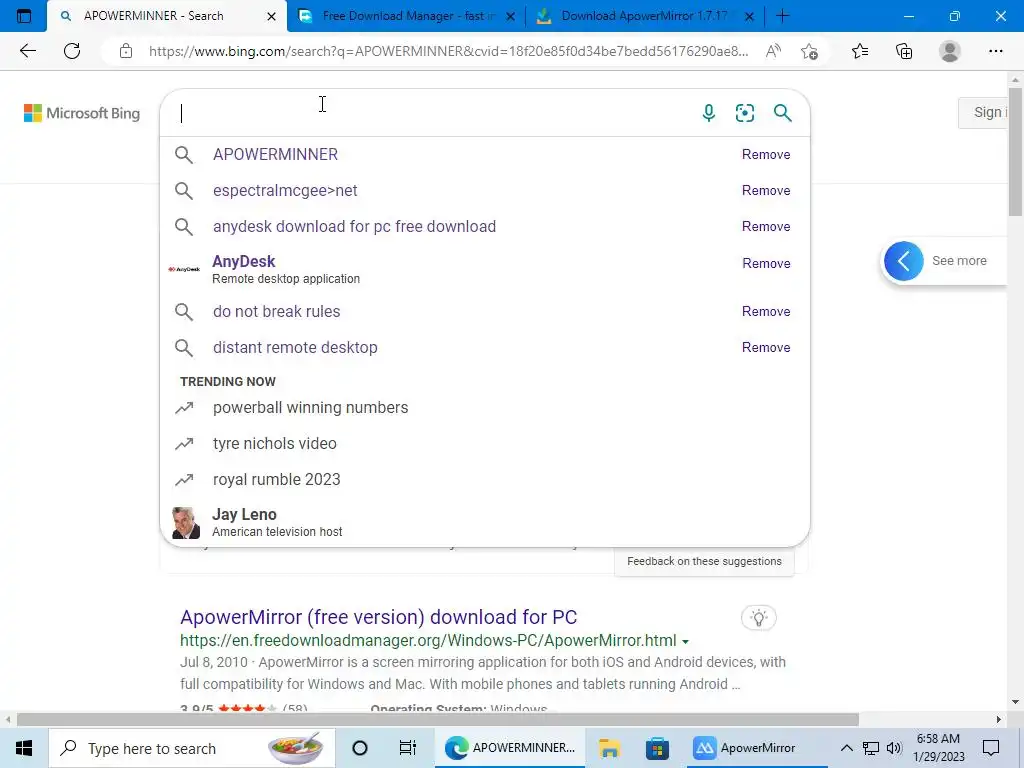Click the lightbulb icon beside ApowerMirror result

(759, 618)
